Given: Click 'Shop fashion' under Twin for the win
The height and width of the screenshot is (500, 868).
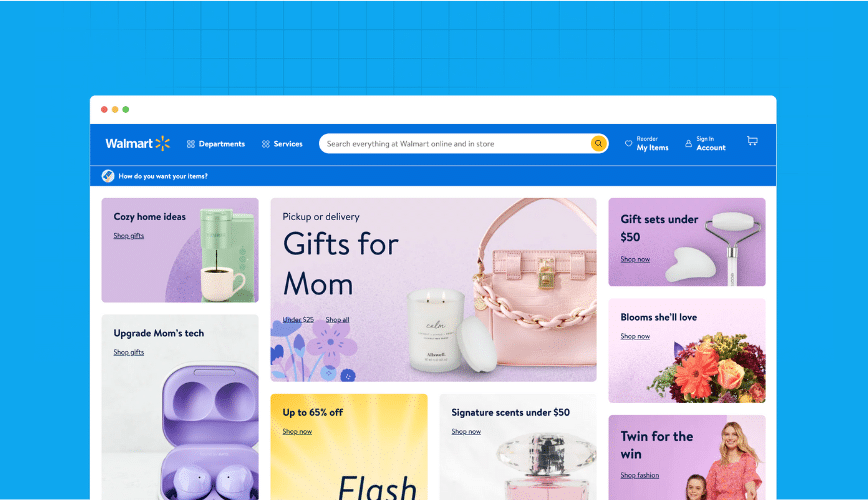Looking at the screenshot, I should tap(639, 475).
